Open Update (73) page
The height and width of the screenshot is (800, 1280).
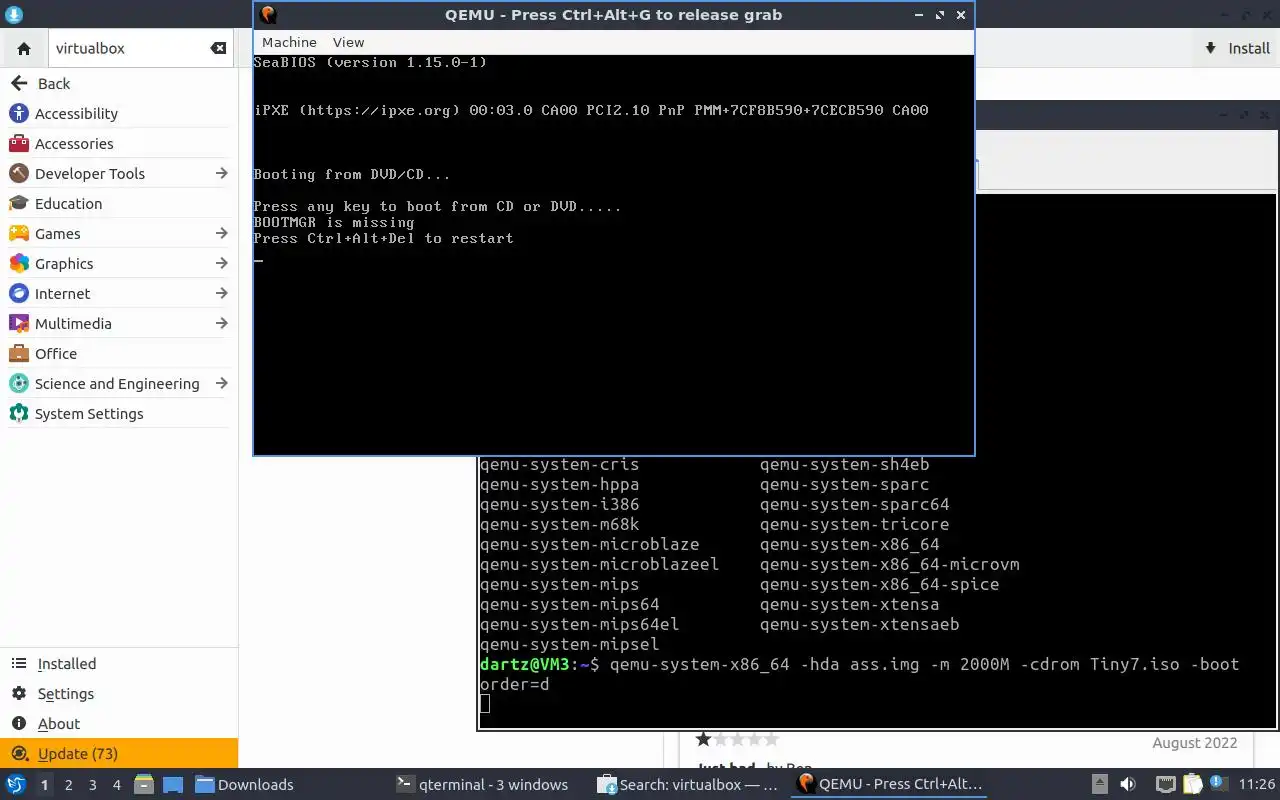pyautogui.click(x=119, y=753)
